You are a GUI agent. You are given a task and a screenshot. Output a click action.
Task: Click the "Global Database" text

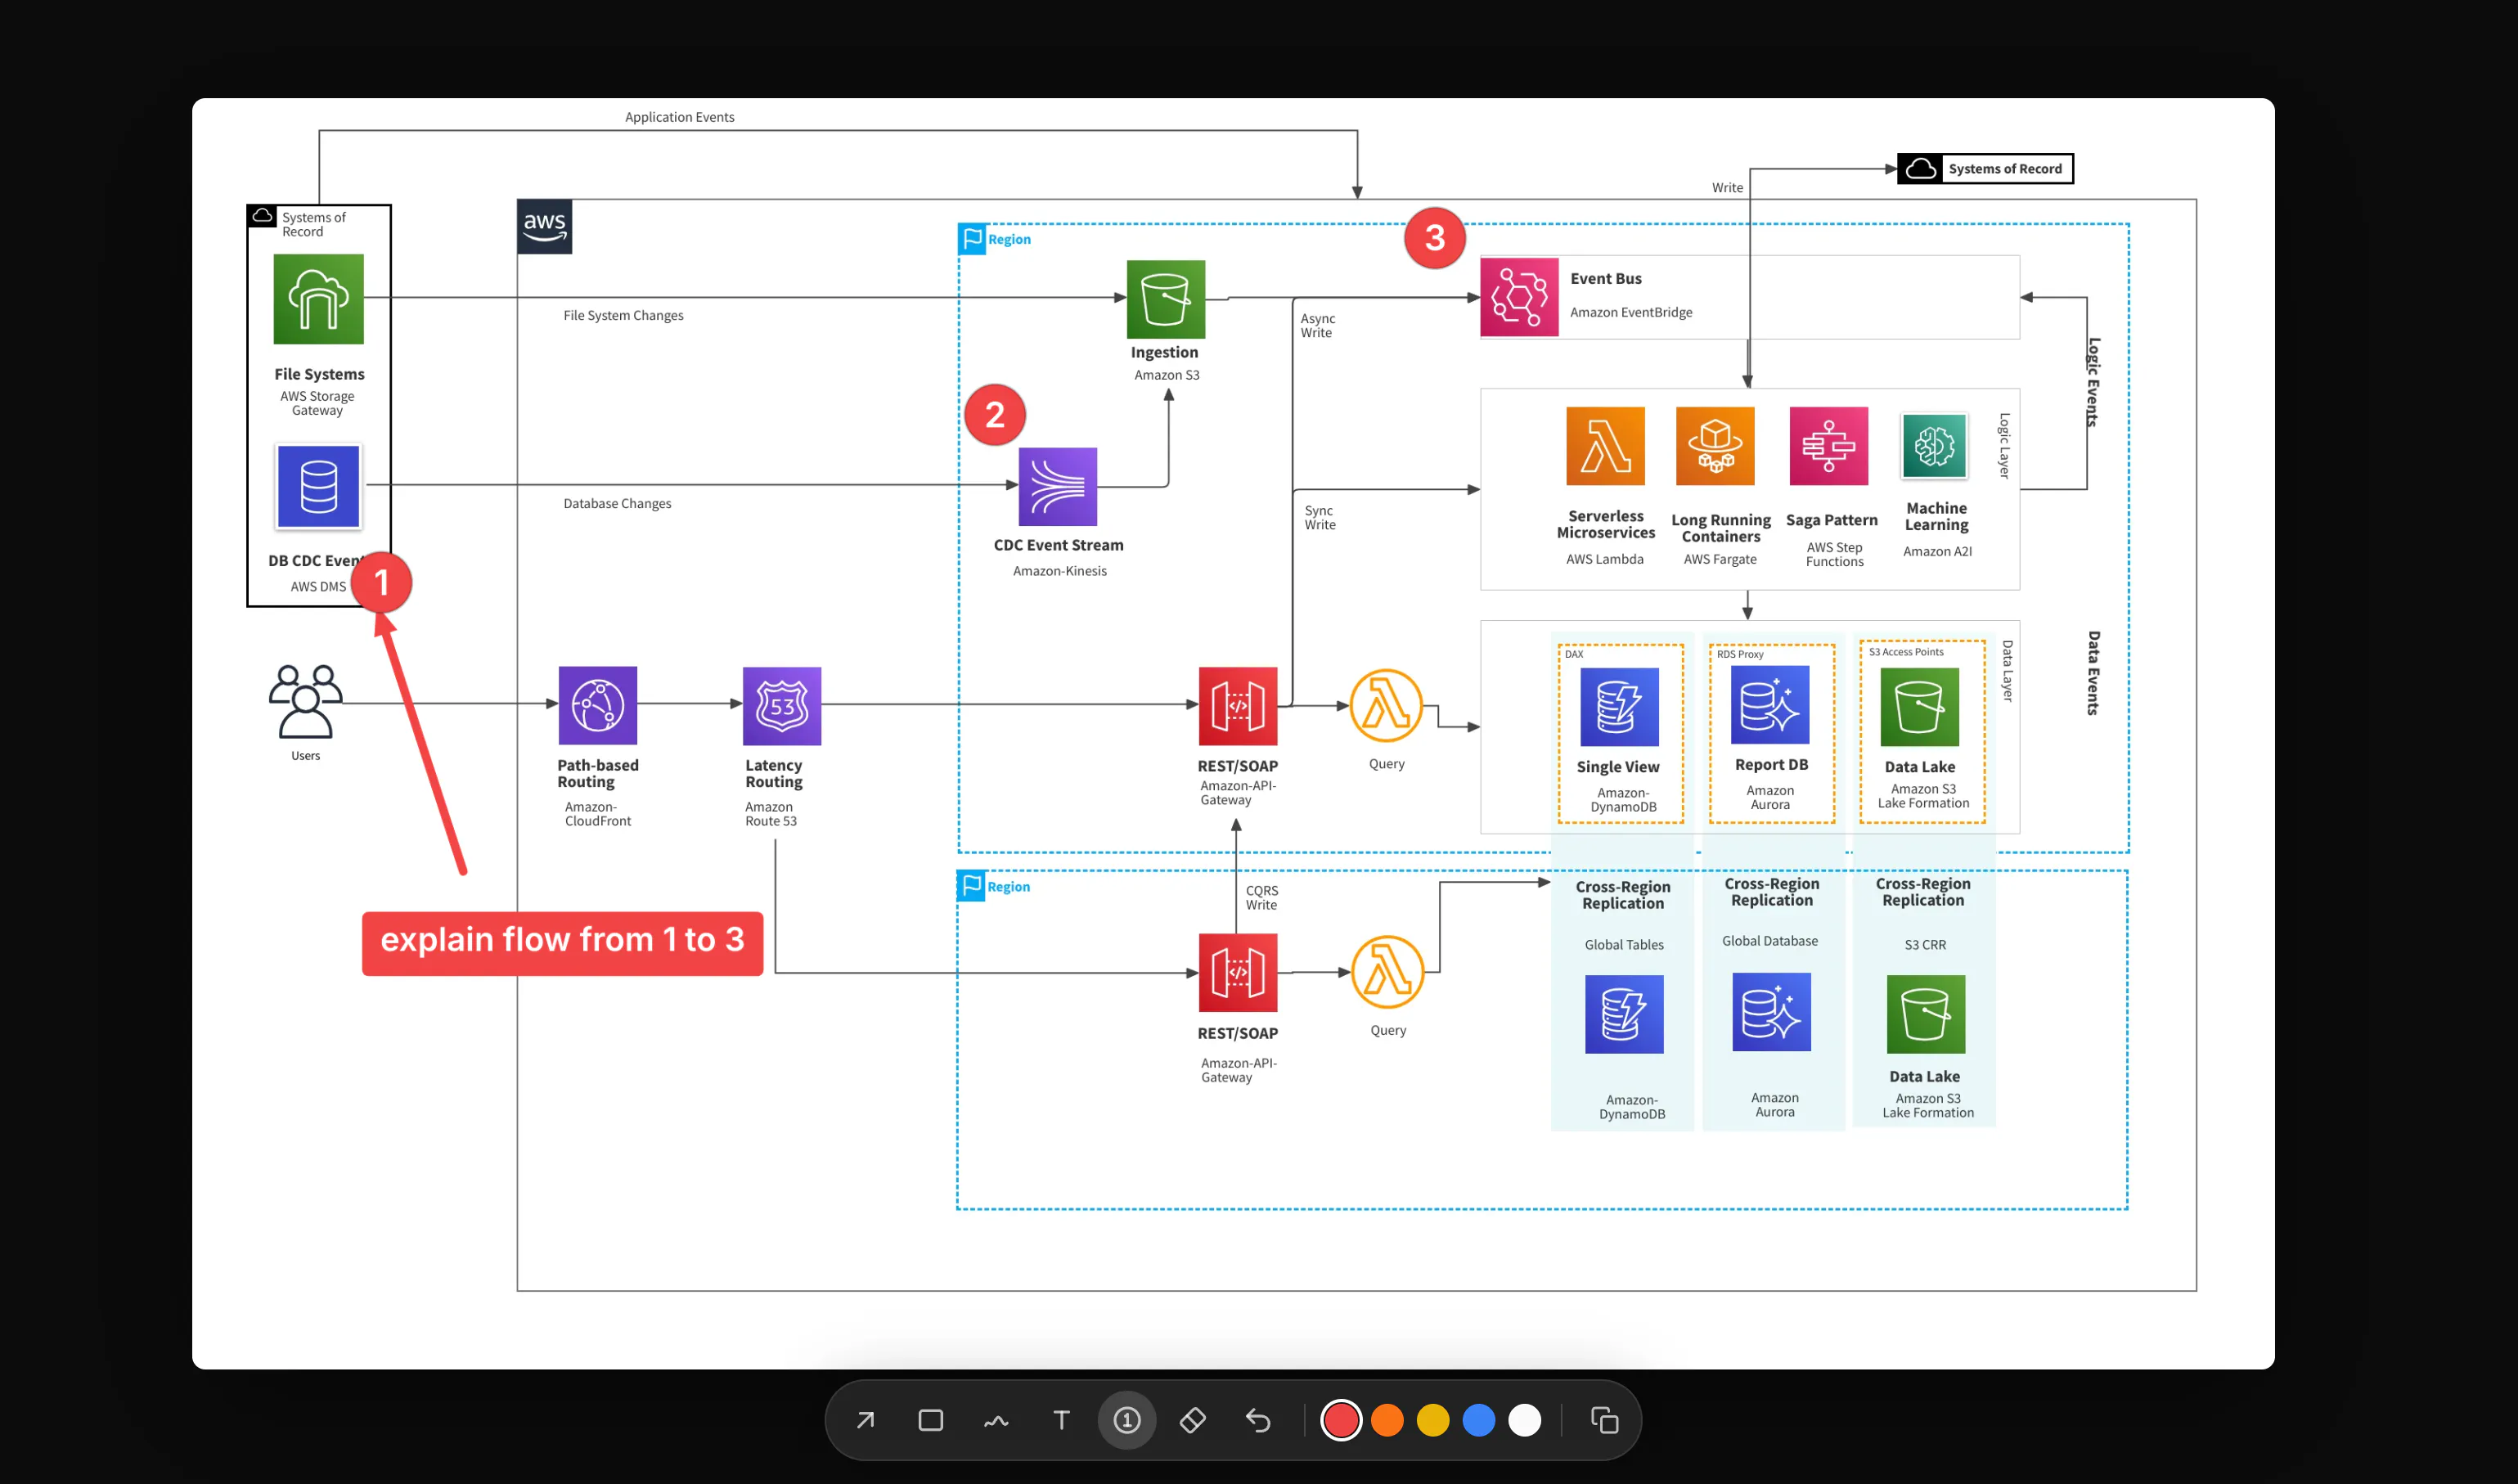(1770, 941)
